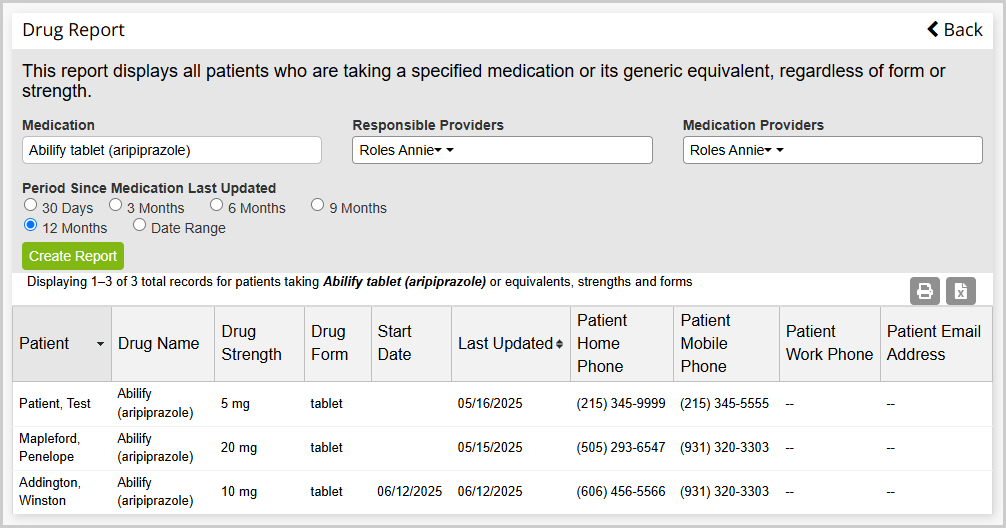This screenshot has width=1006, height=528.
Task: Select the Mapleford, Penelope patient row
Action: [x=502, y=448]
